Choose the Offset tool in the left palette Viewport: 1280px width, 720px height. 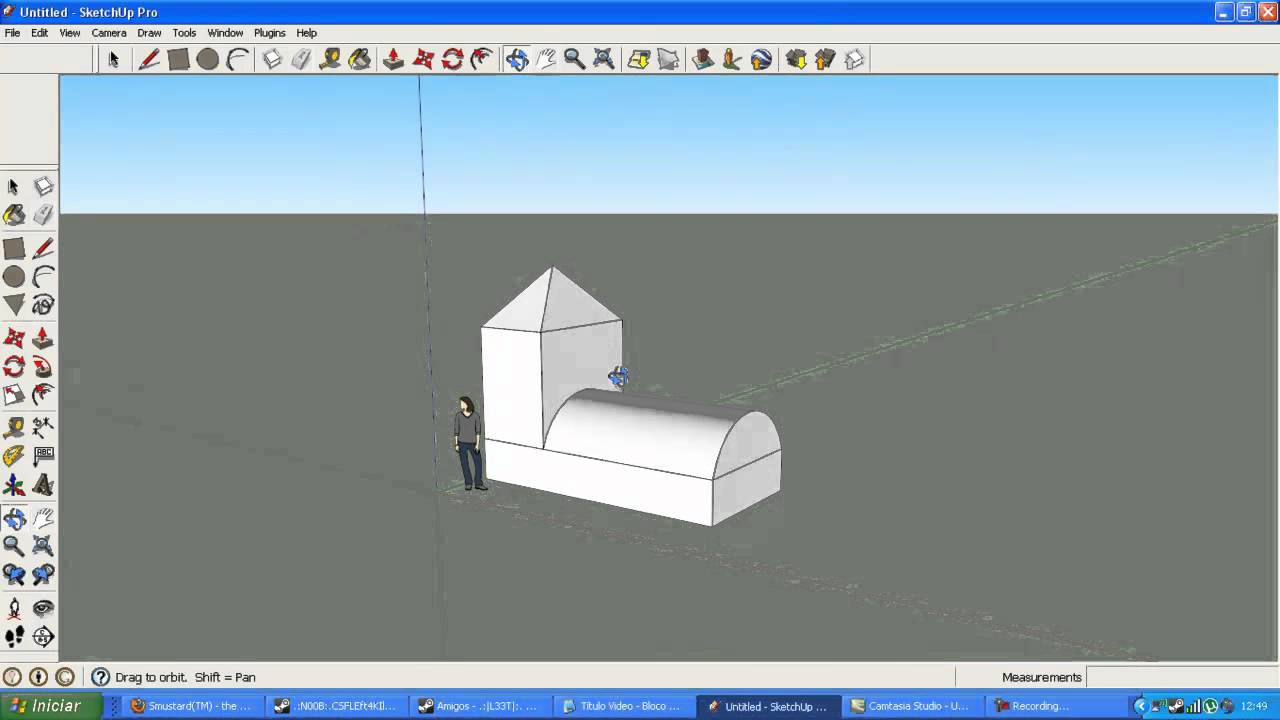click(43, 395)
